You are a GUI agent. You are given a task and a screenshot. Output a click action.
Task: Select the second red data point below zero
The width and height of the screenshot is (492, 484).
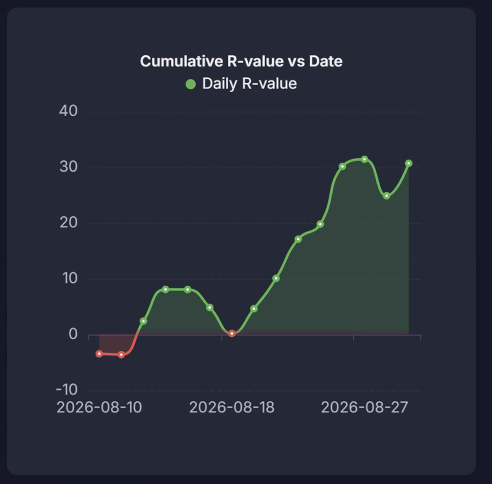coord(121,355)
